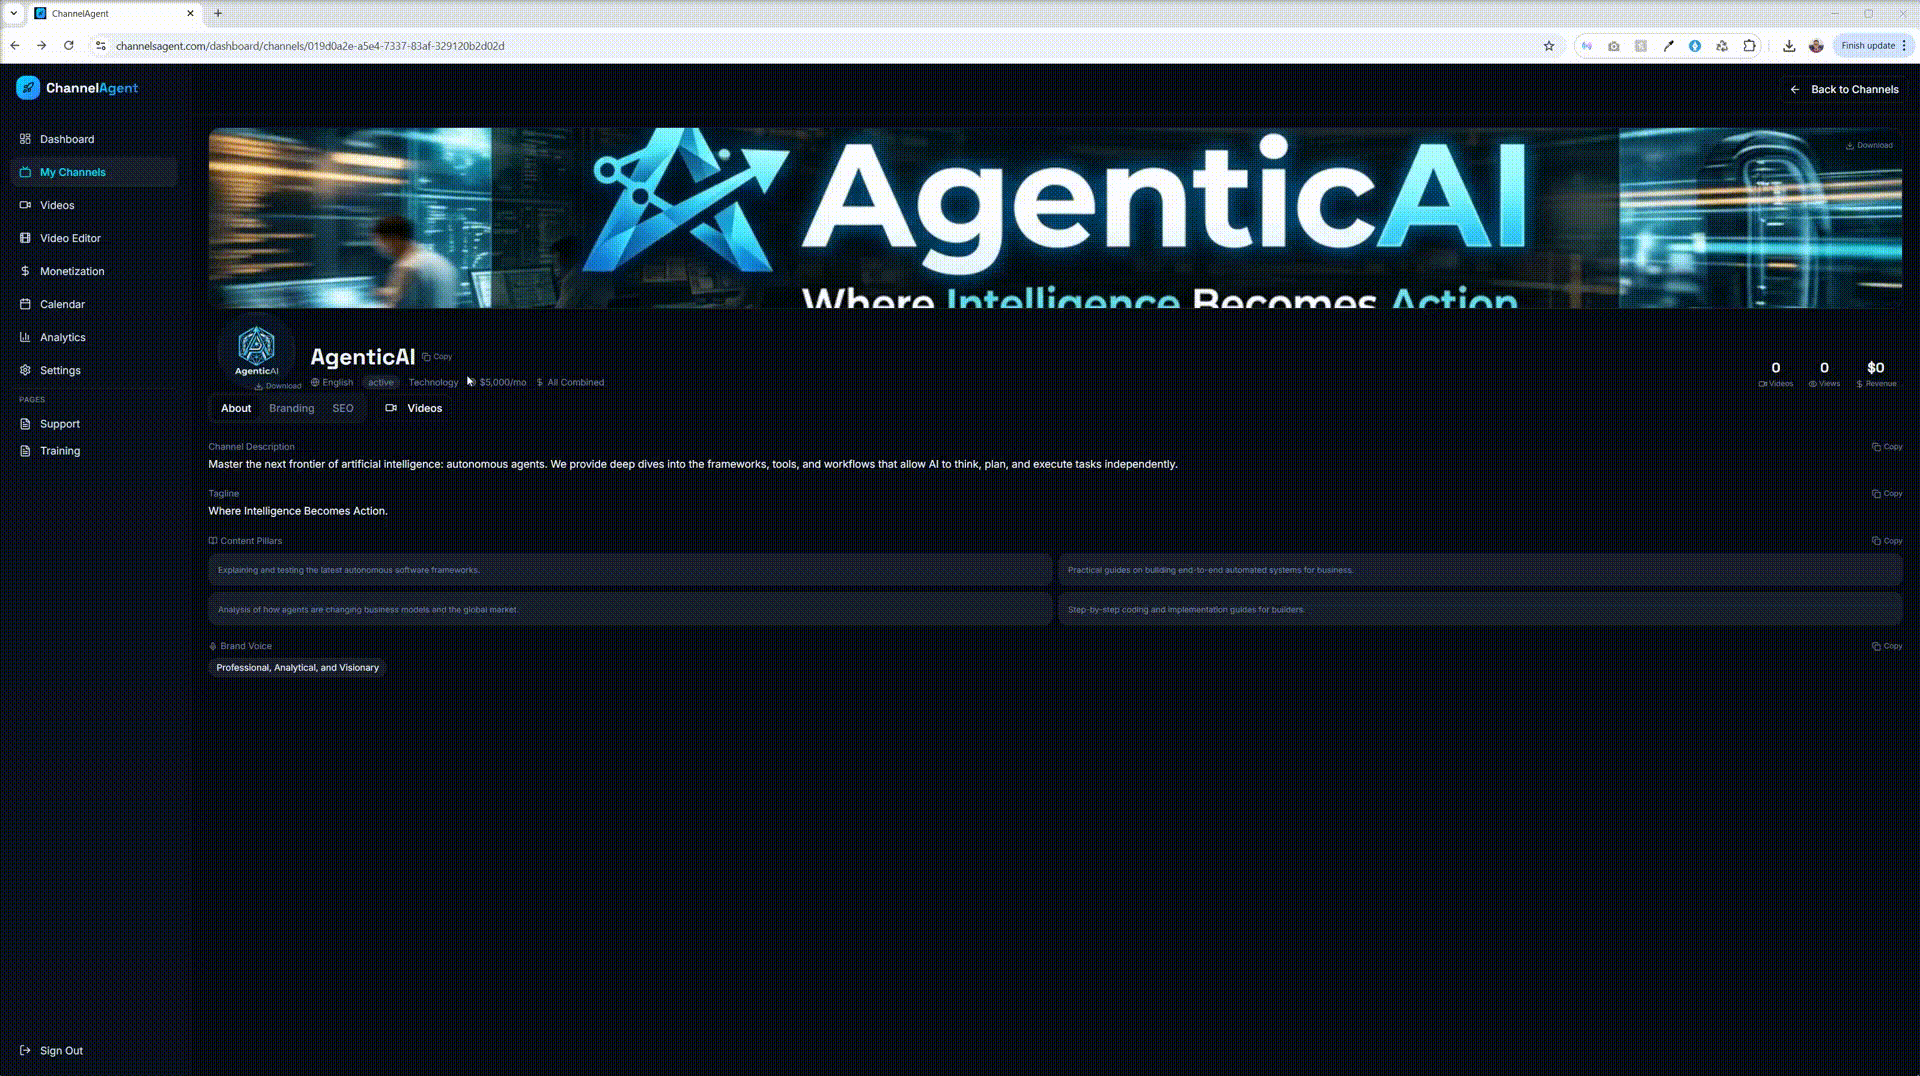The height and width of the screenshot is (1076, 1920).
Task: Sign Out of ChannelAgent
Action: [60, 1051]
